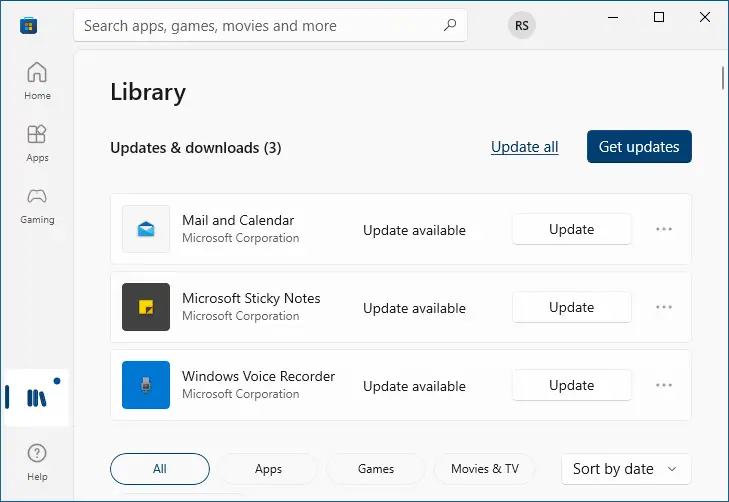This screenshot has width=729, height=502.
Task: Click Update available status for Sticky Notes
Action: (414, 308)
